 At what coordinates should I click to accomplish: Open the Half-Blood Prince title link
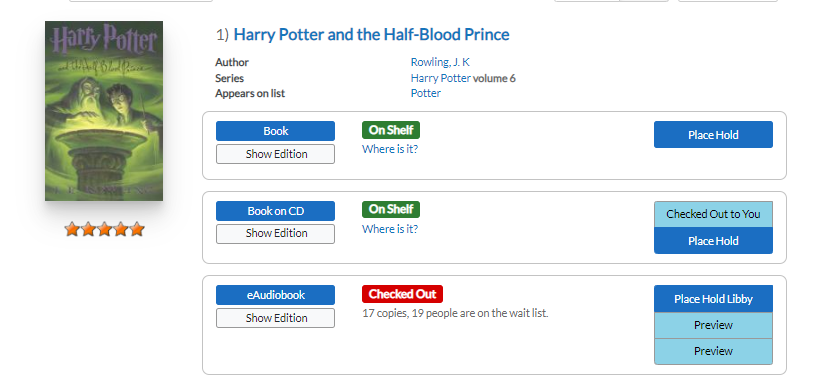(x=371, y=34)
